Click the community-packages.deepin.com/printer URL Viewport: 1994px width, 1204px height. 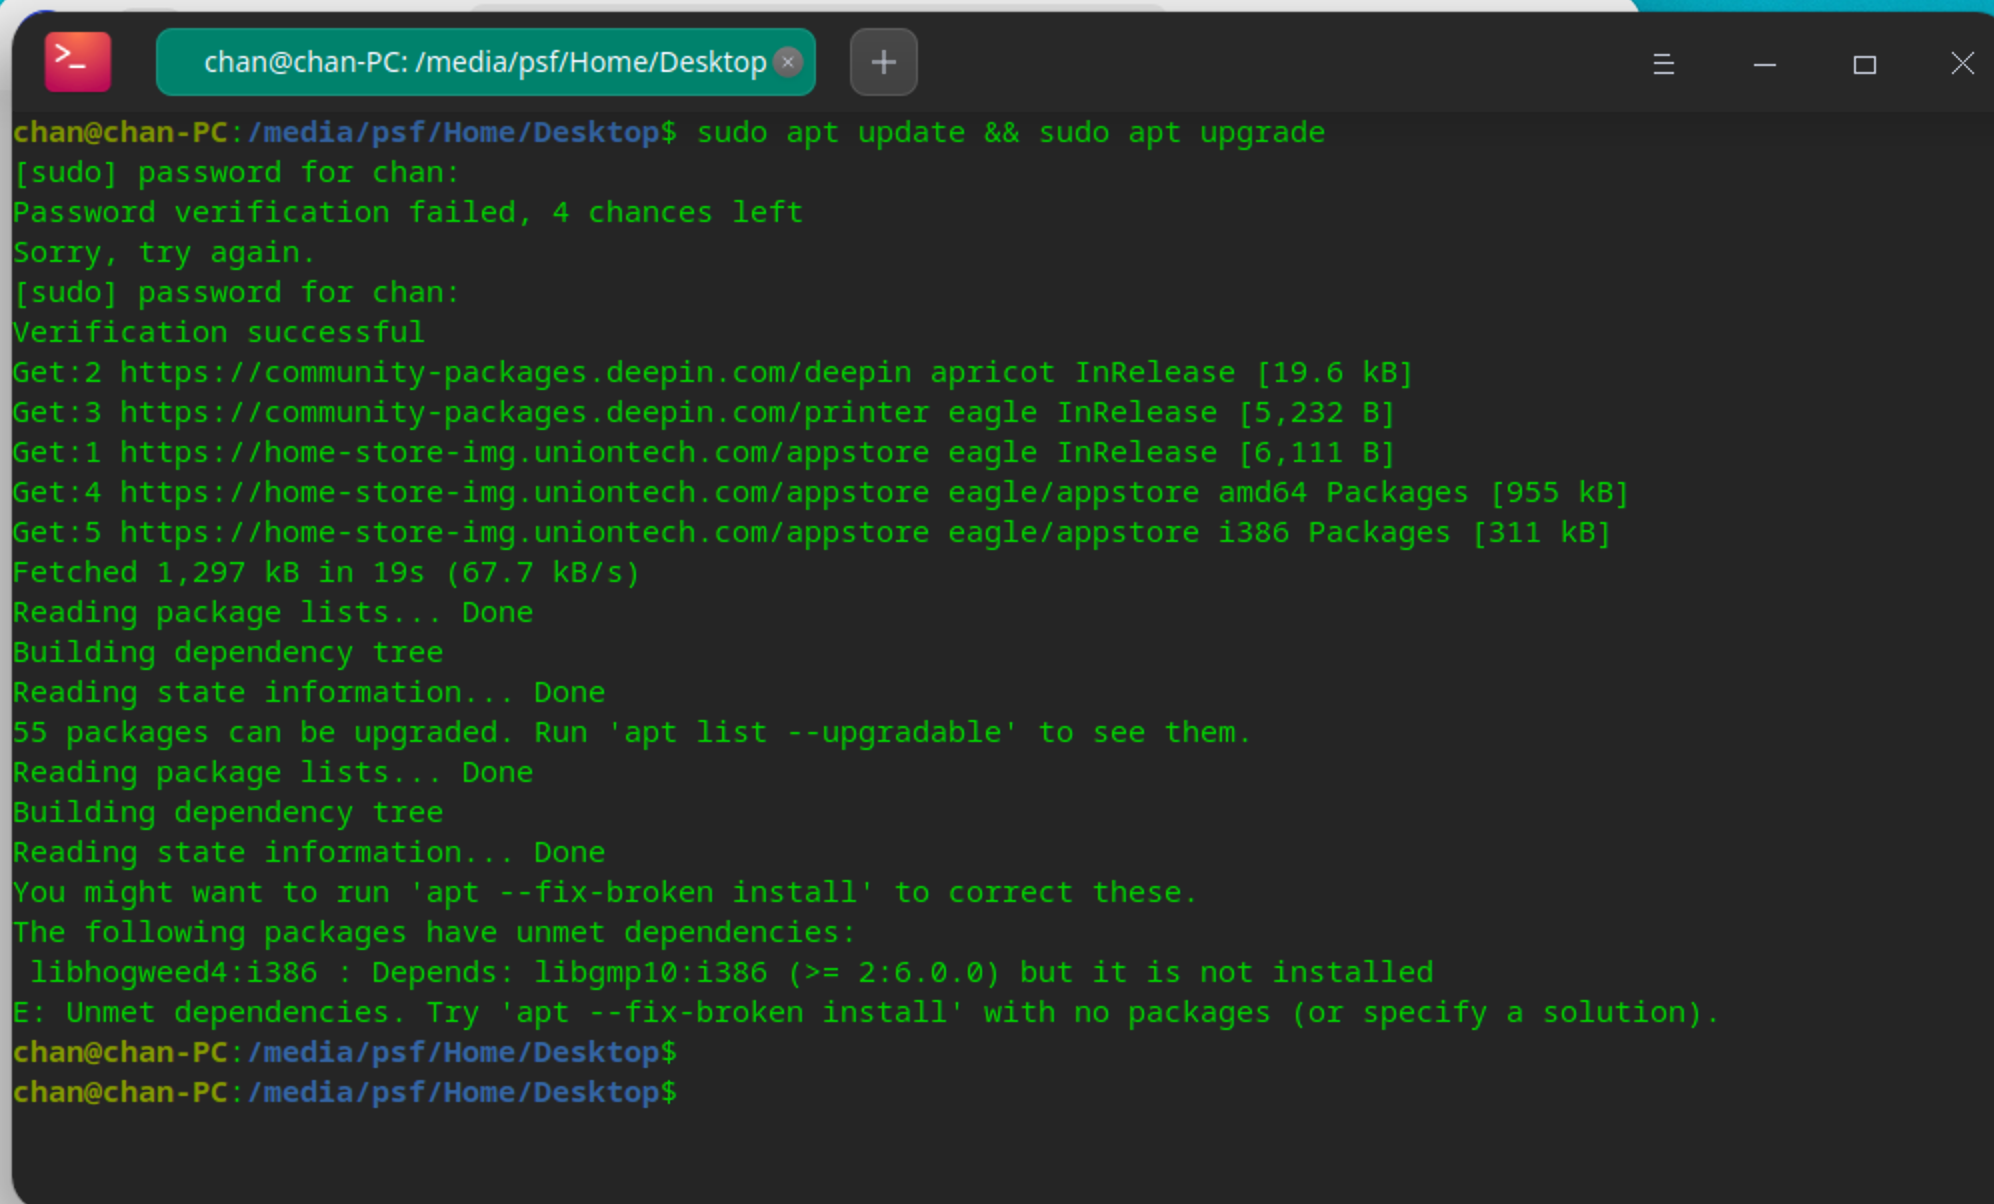pos(524,413)
